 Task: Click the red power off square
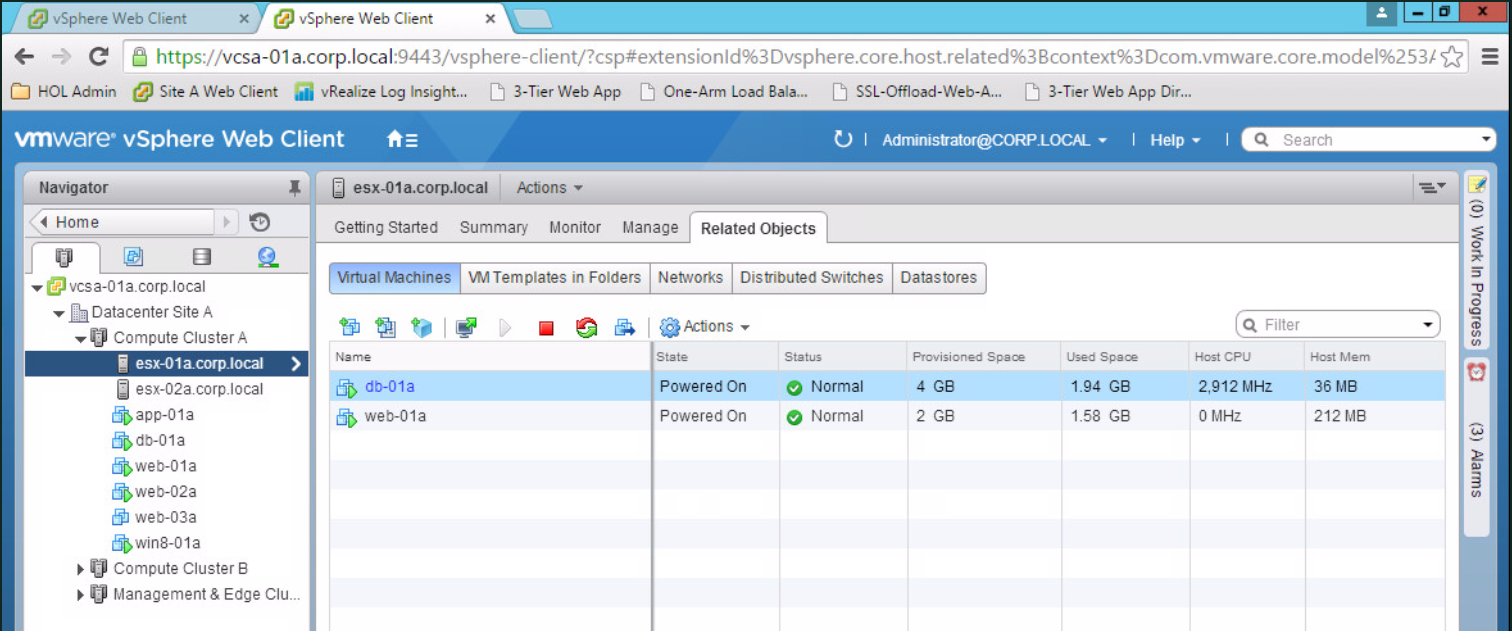(x=546, y=327)
